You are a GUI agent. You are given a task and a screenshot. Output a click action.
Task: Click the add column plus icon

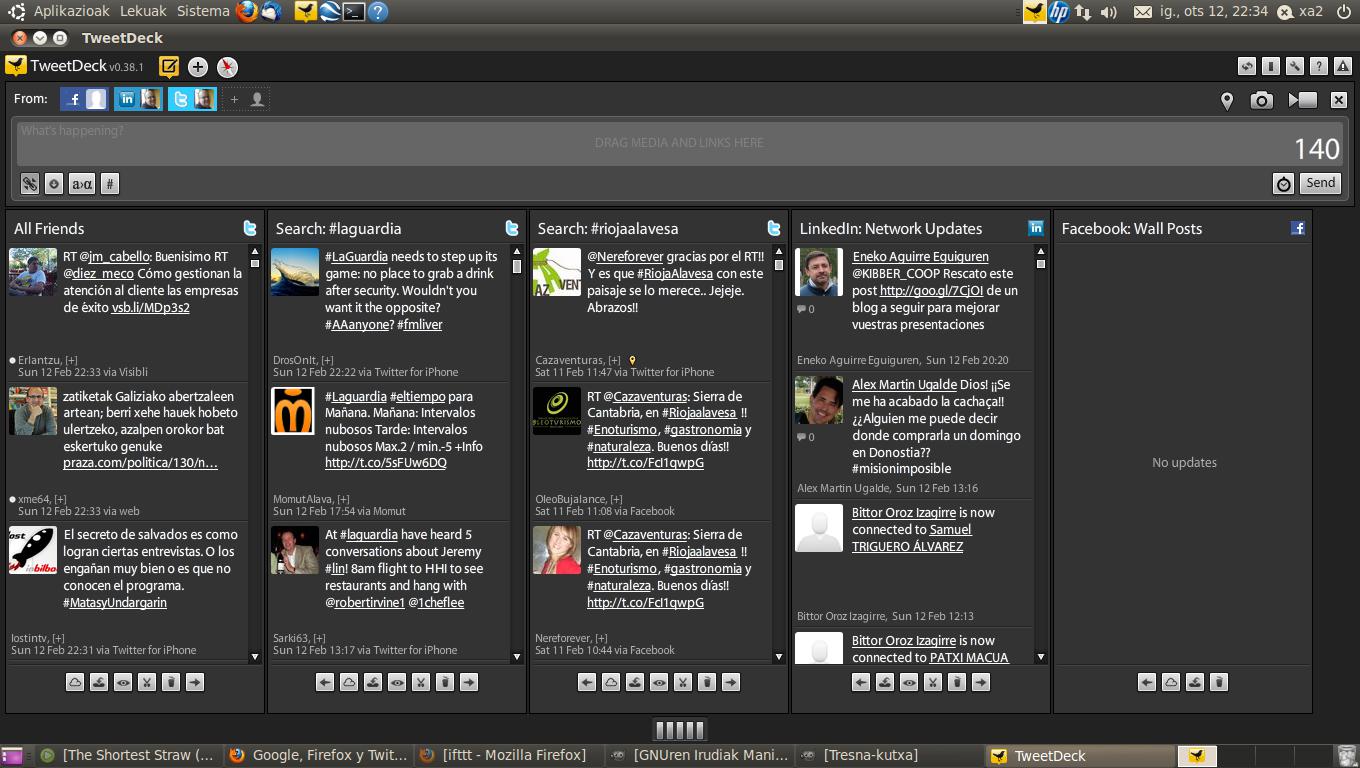[x=198, y=67]
